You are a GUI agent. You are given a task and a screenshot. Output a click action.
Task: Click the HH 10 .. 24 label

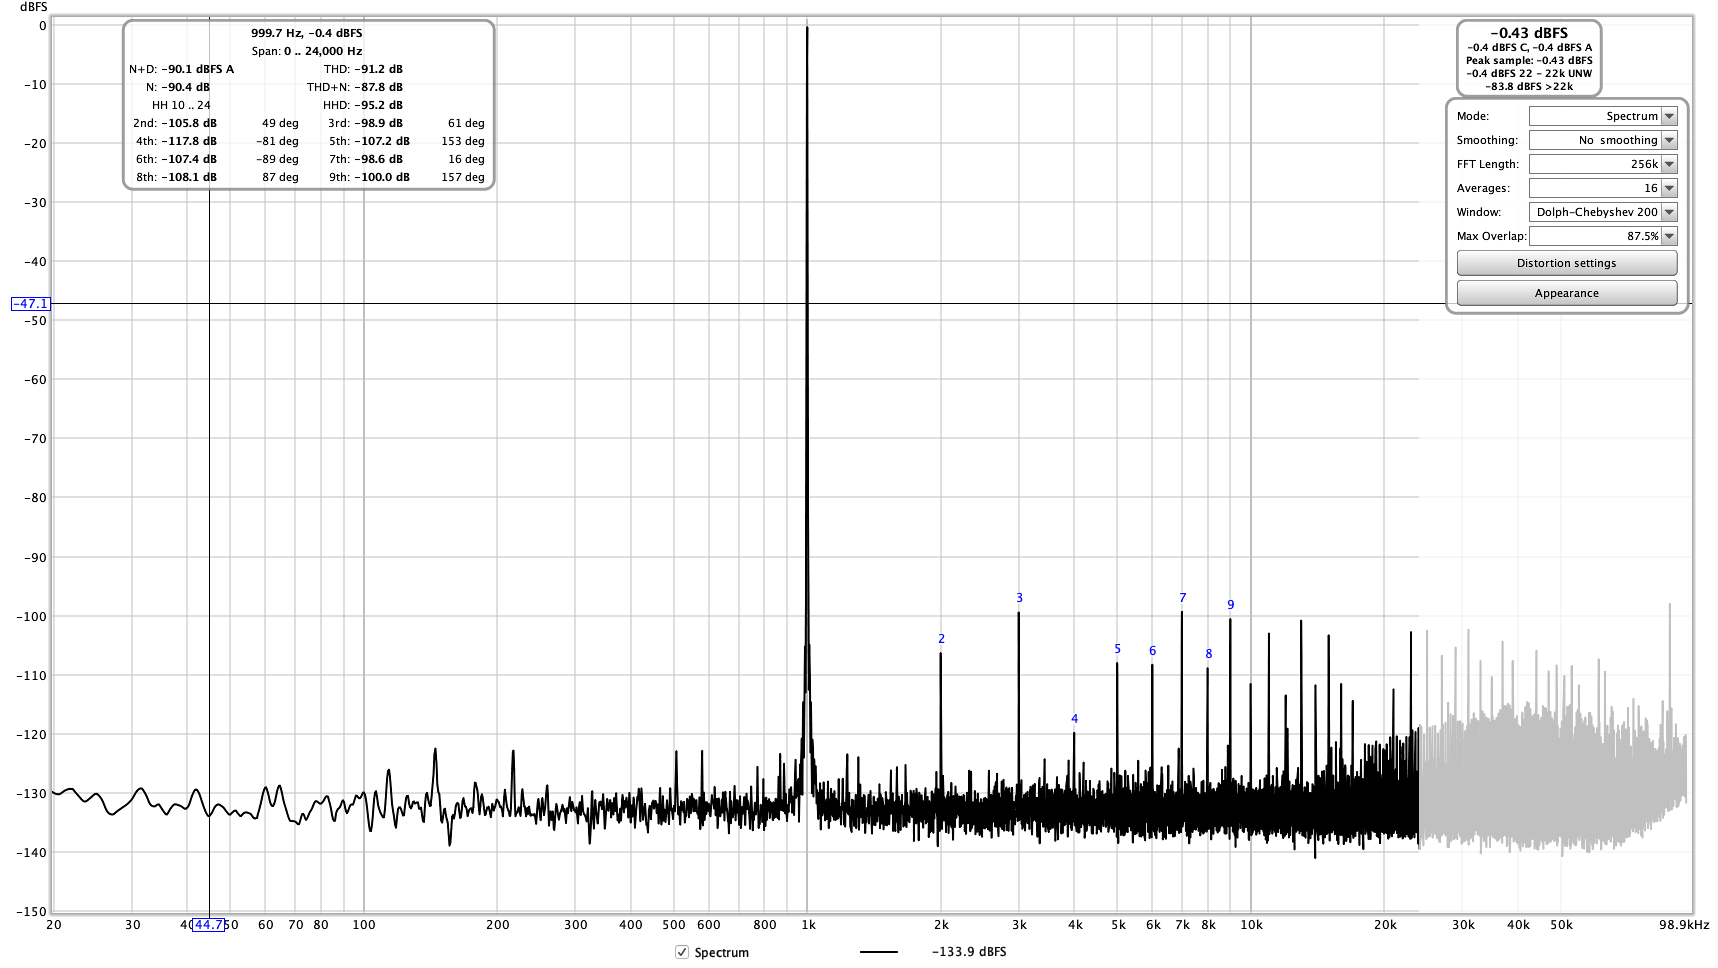181,105
